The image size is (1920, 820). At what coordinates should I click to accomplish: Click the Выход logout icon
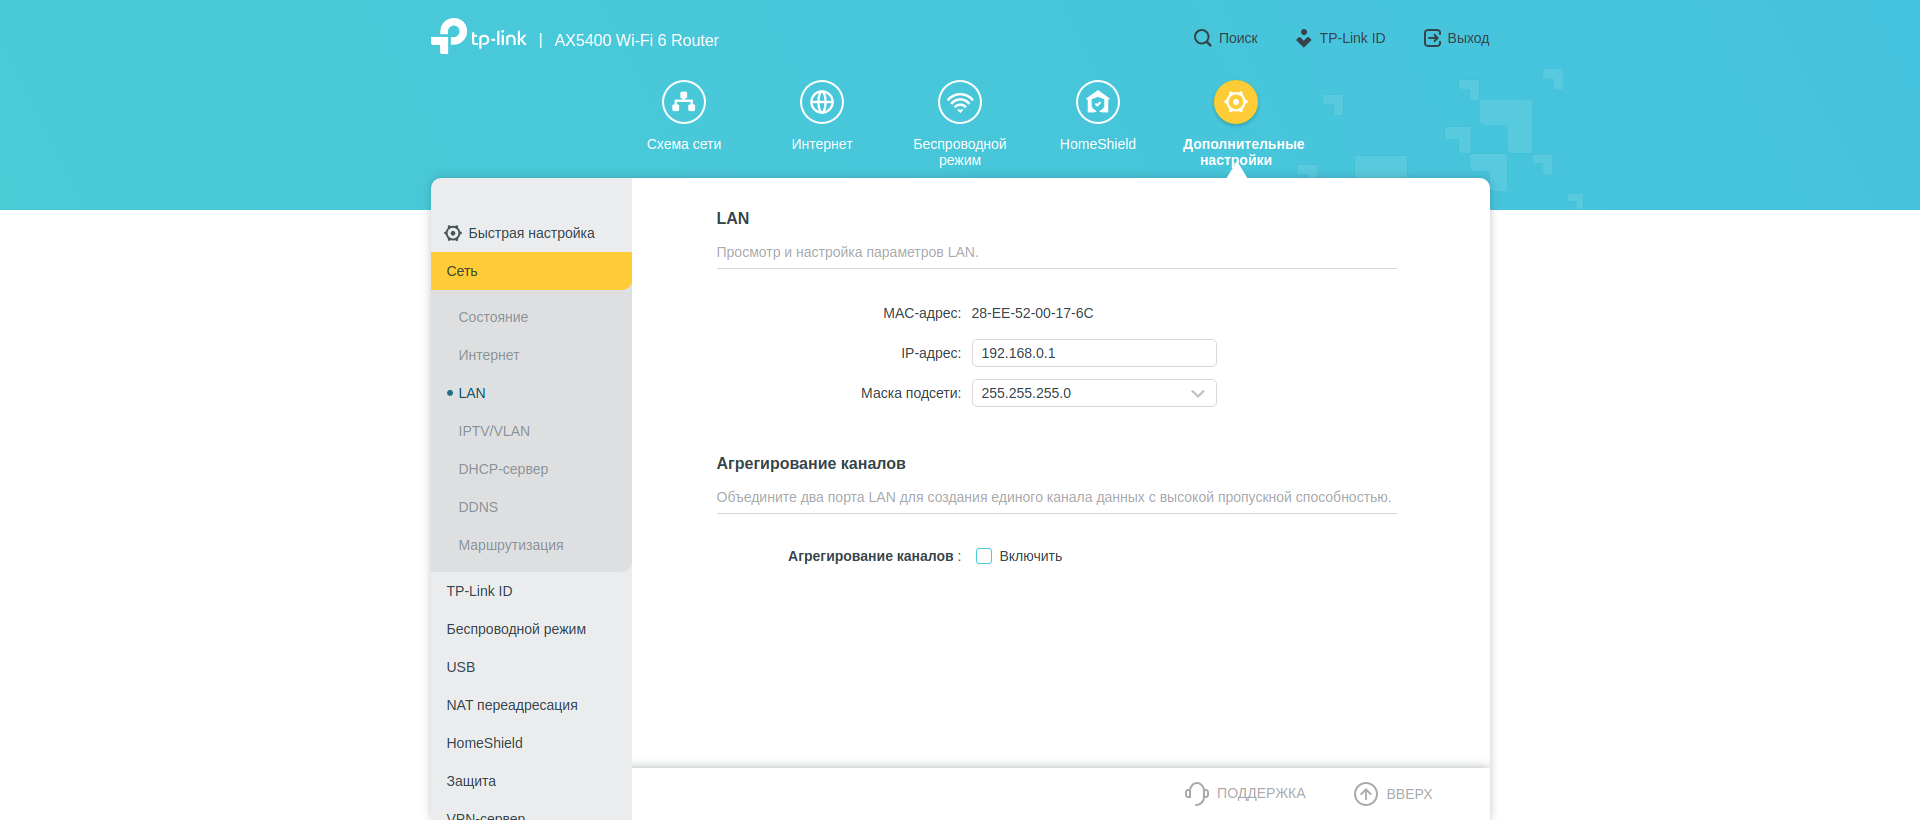pyautogui.click(x=1432, y=38)
